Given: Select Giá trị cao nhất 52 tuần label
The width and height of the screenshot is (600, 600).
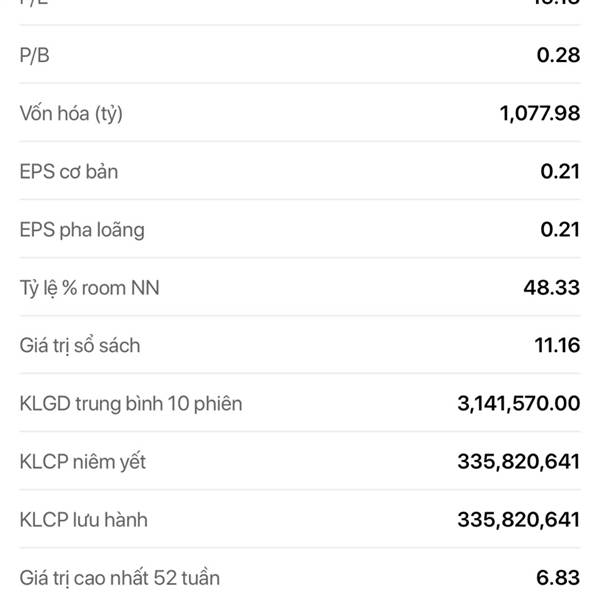Looking at the screenshot, I should [120, 578].
